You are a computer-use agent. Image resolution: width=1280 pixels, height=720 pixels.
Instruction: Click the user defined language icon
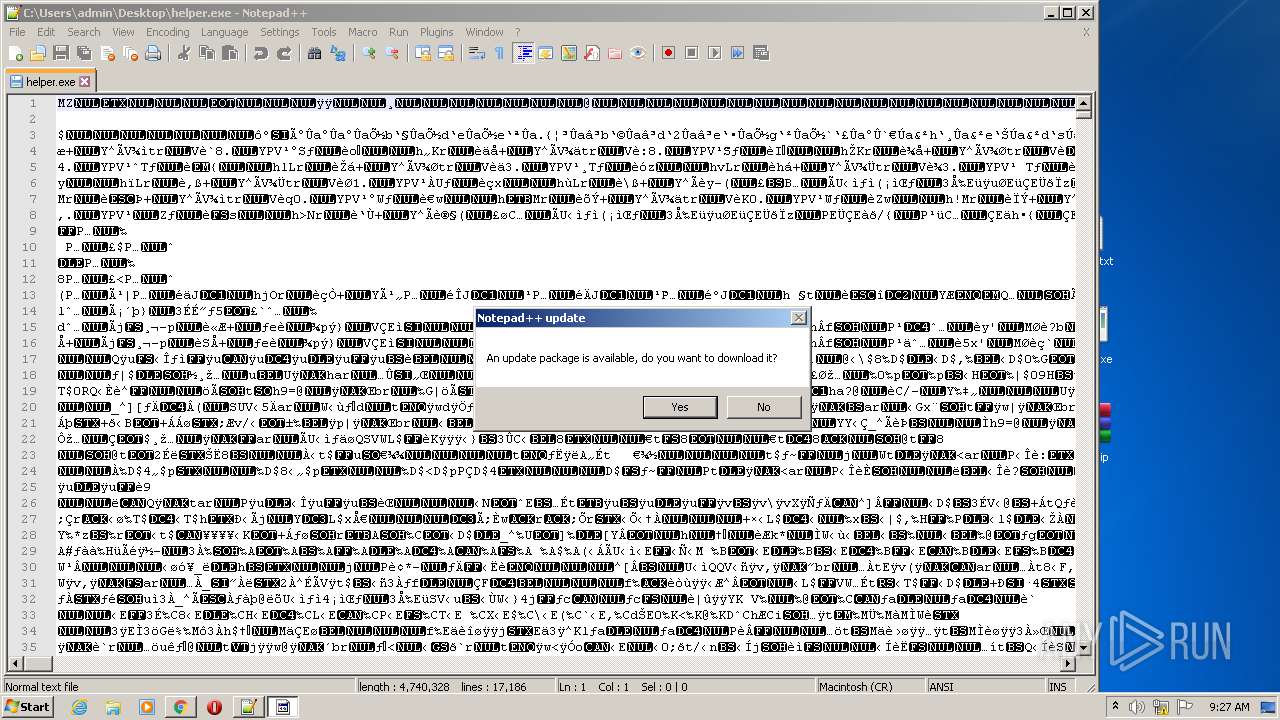click(546, 53)
